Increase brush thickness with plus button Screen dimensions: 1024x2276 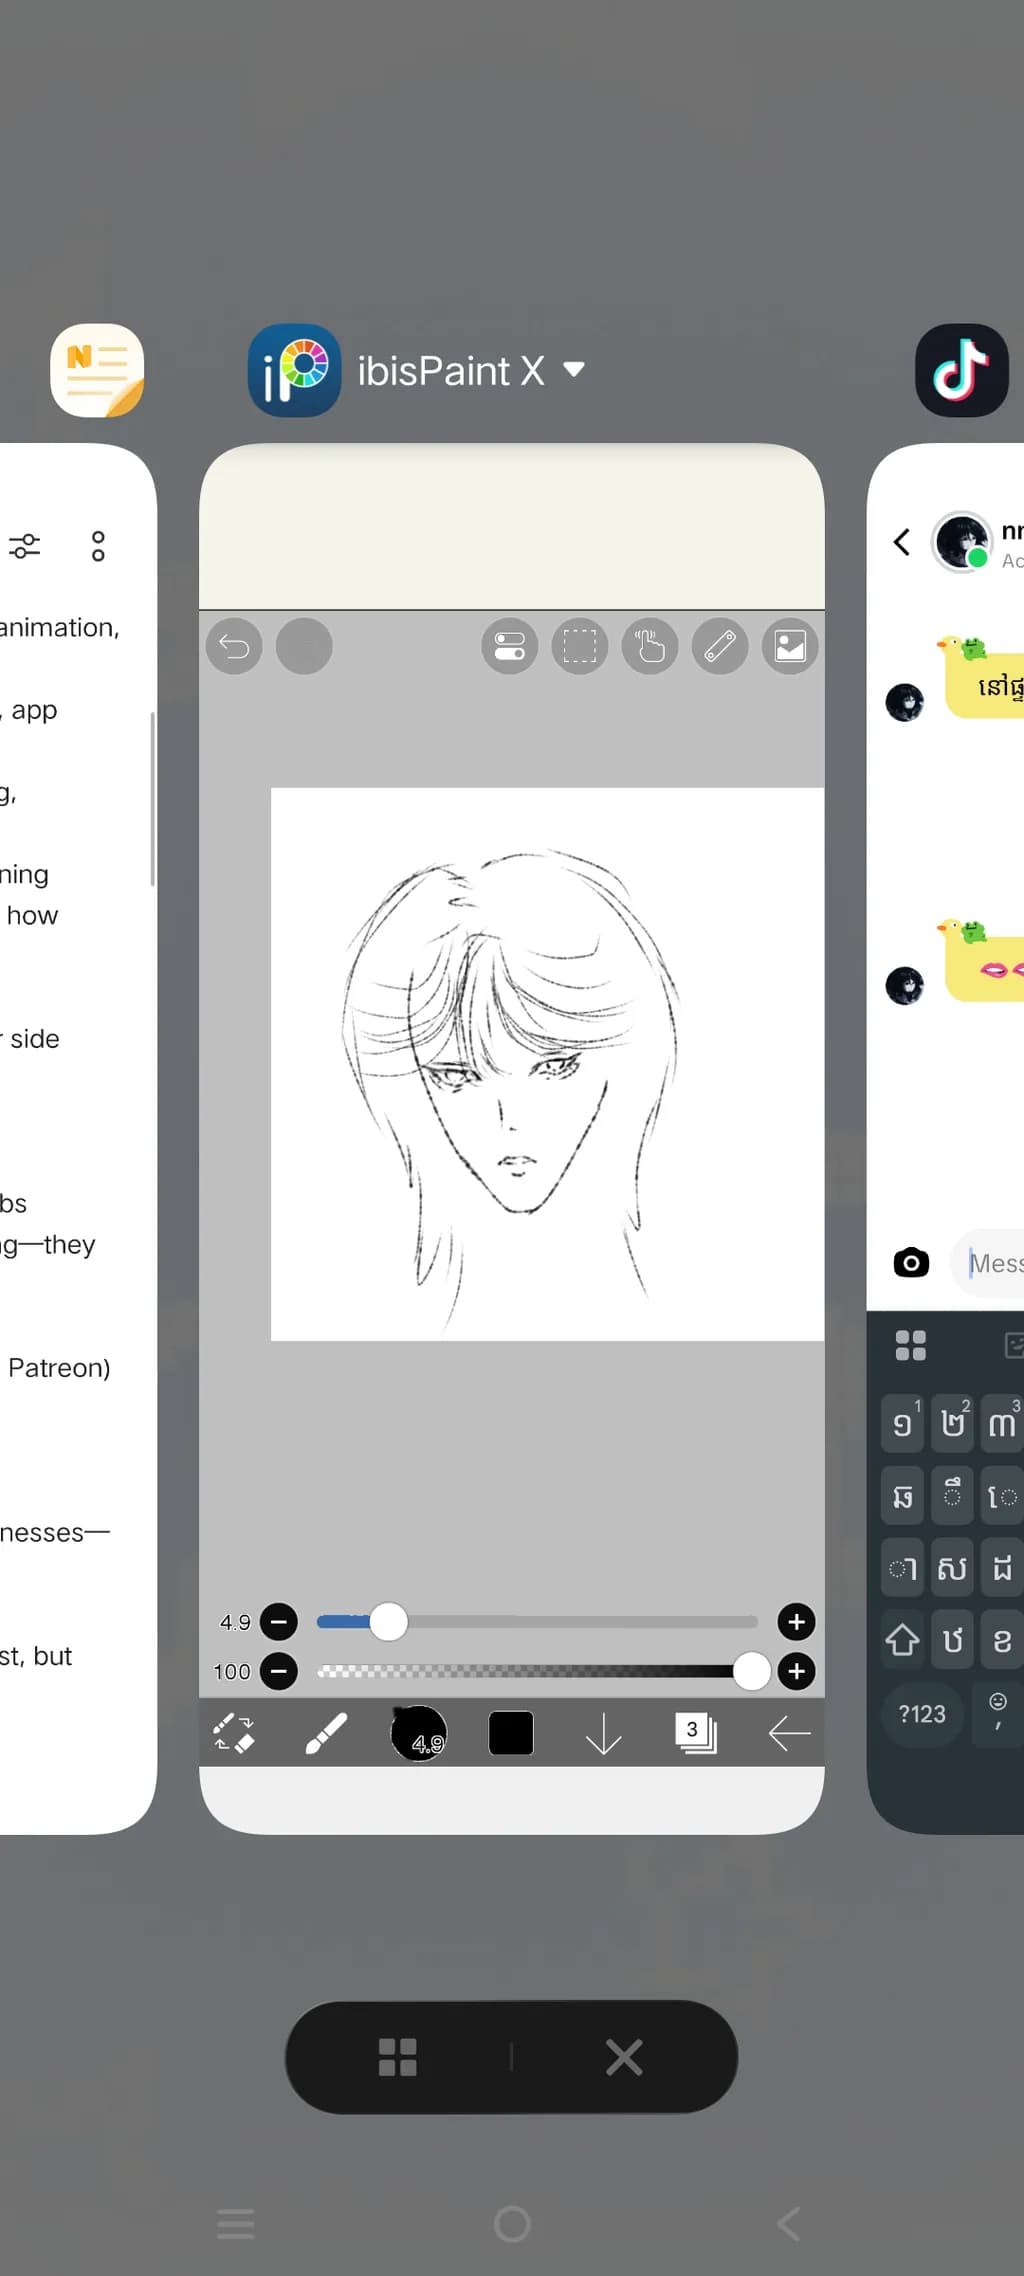click(x=796, y=1622)
